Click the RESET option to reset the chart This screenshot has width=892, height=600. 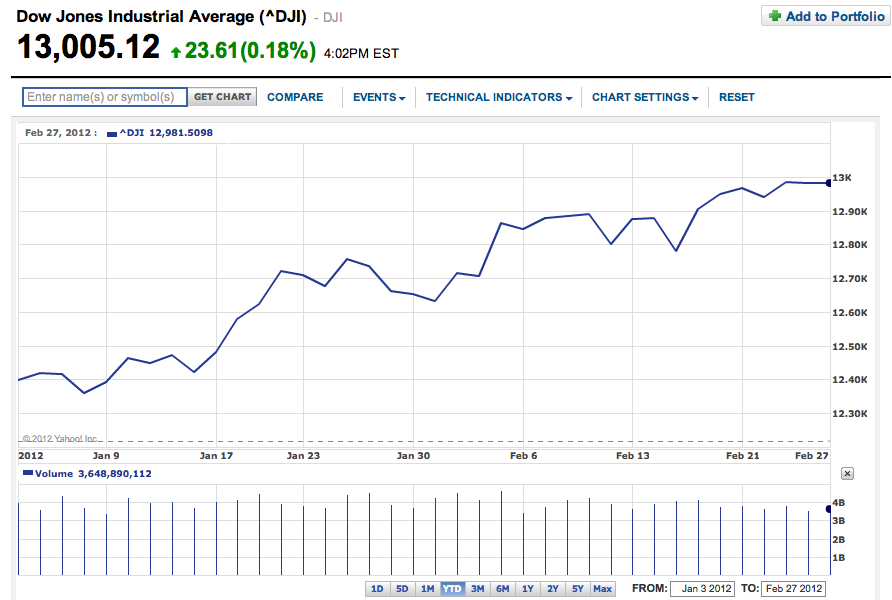(737, 97)
